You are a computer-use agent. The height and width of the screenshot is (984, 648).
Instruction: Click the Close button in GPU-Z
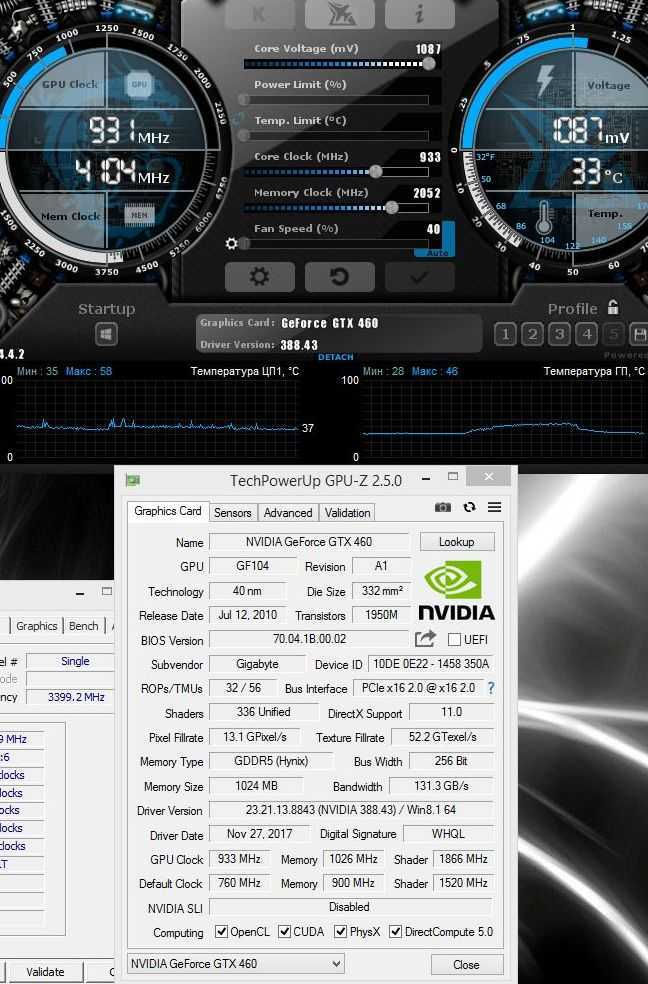466,965
